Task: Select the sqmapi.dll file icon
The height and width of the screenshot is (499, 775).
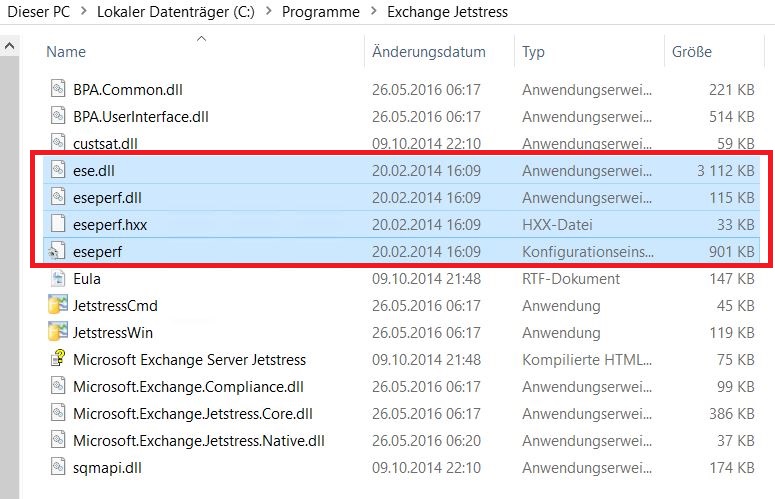Action: coord(57,467)
